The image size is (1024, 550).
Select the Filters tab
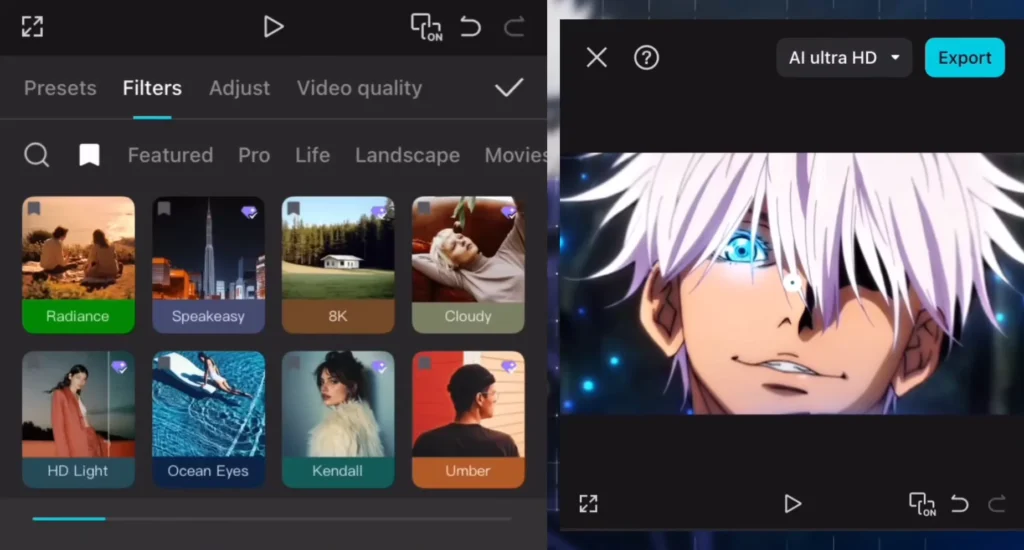(x=152, y=88)
